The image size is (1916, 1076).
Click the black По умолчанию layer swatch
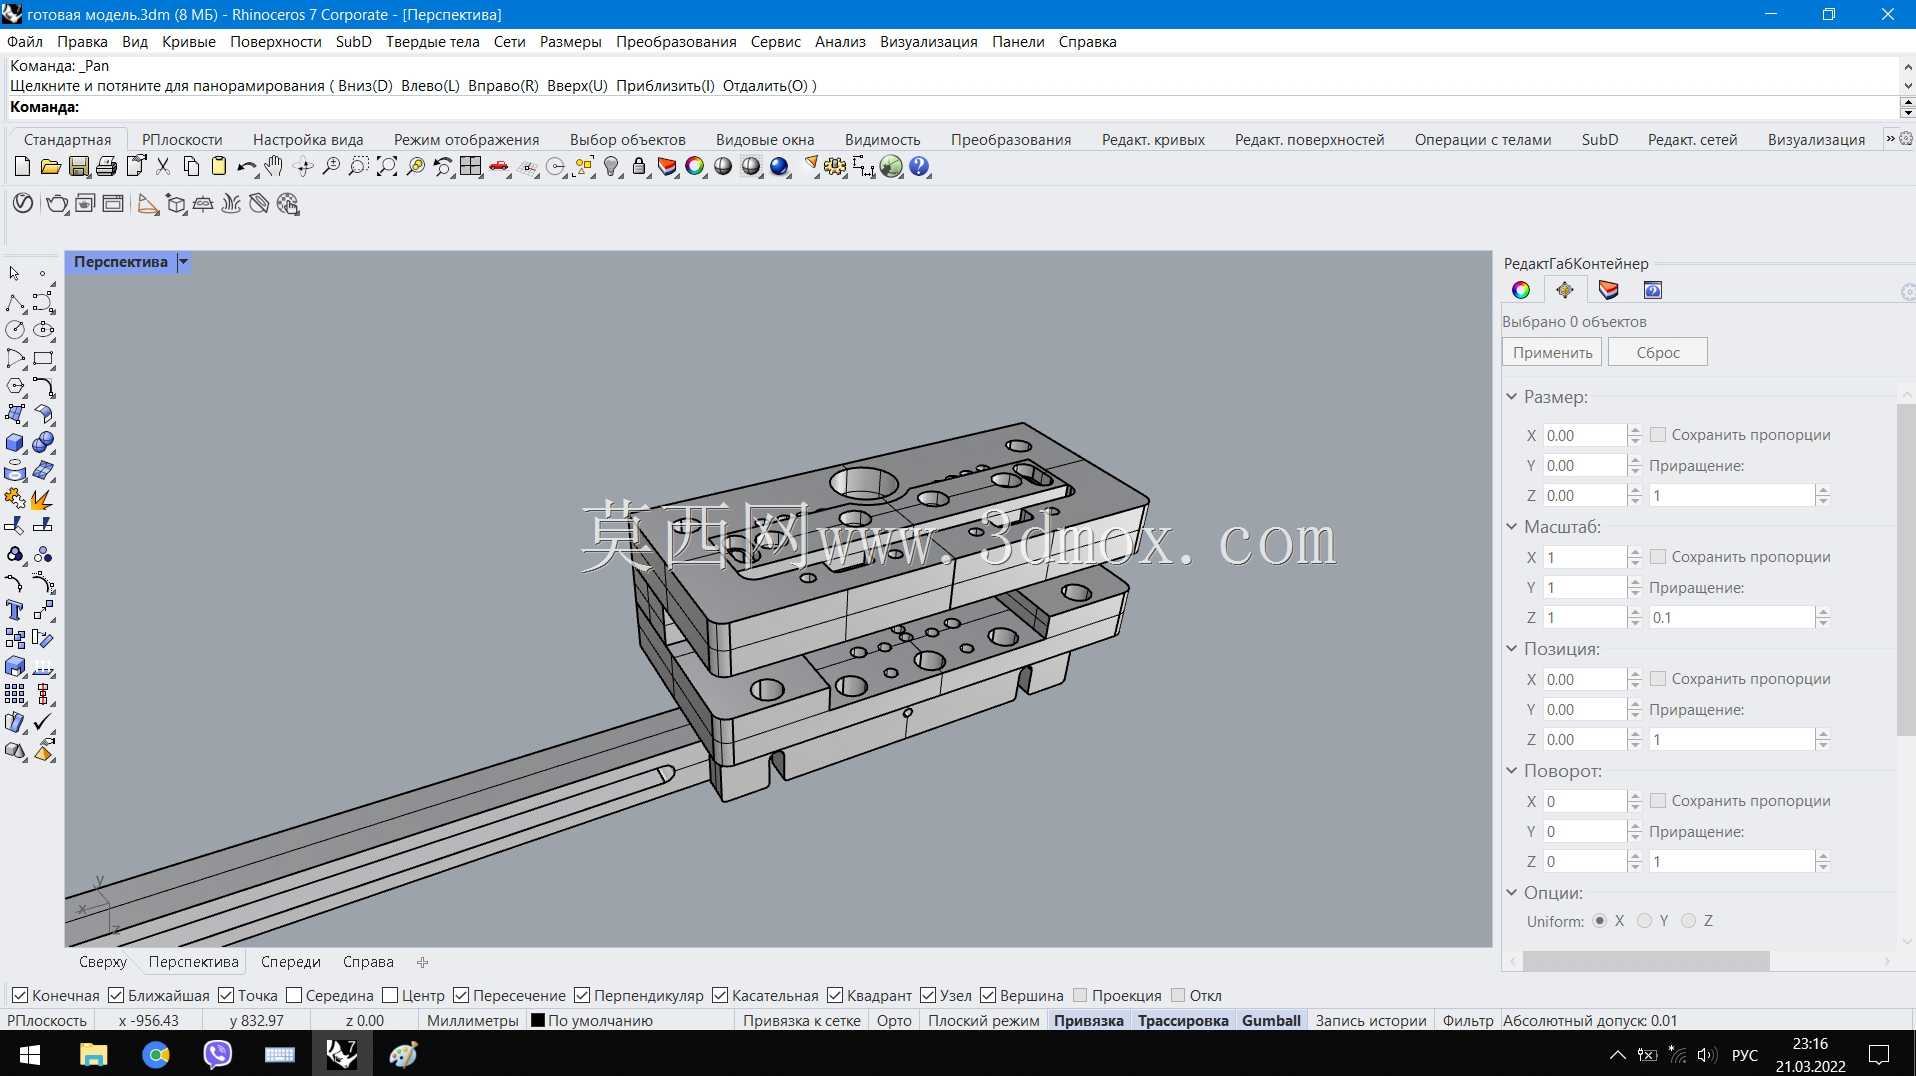coord(537,1021)
